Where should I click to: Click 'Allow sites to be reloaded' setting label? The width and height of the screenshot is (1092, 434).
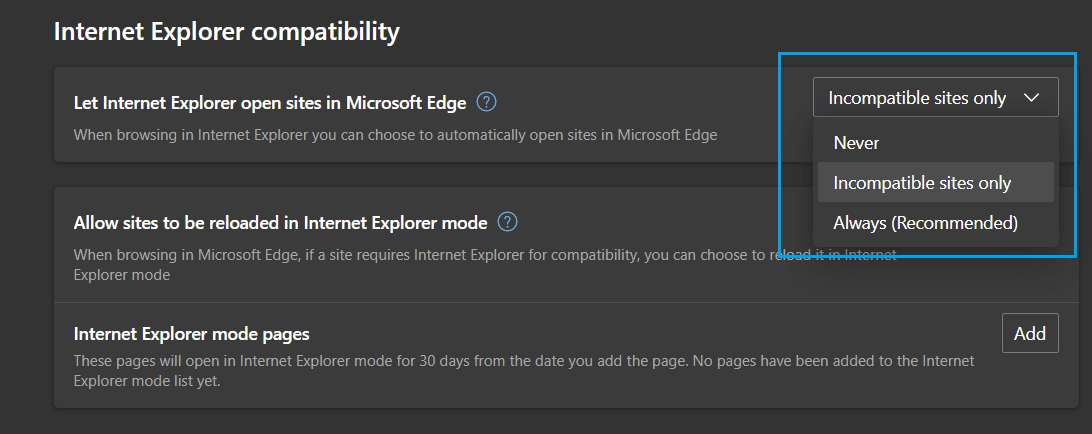coord(280,223)
